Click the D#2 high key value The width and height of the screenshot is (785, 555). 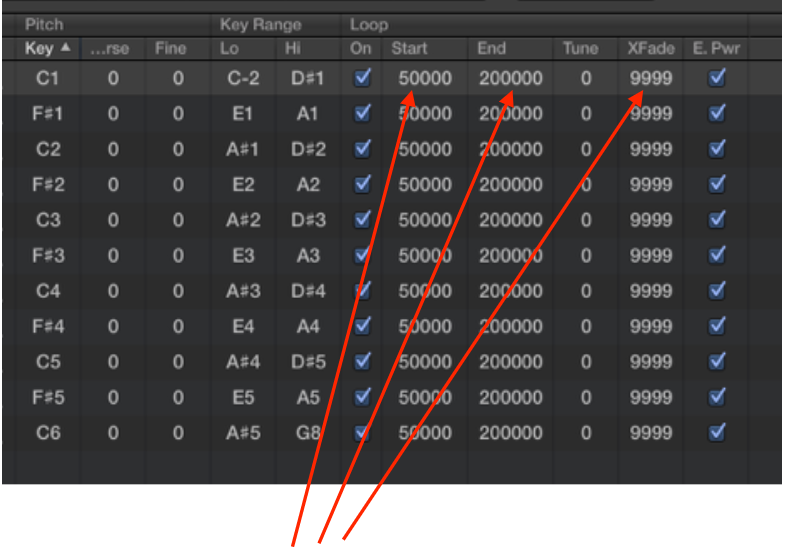[308, 149]
